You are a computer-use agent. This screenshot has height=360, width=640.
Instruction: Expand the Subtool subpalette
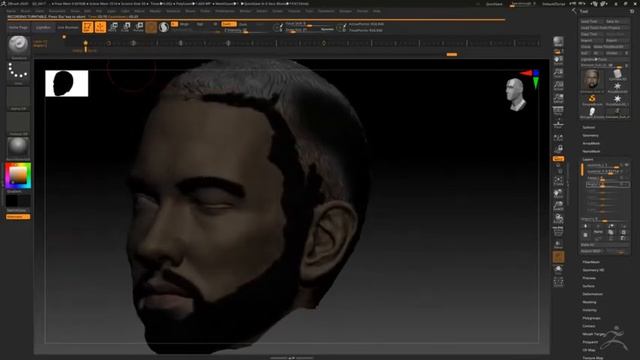pos(589,127)
